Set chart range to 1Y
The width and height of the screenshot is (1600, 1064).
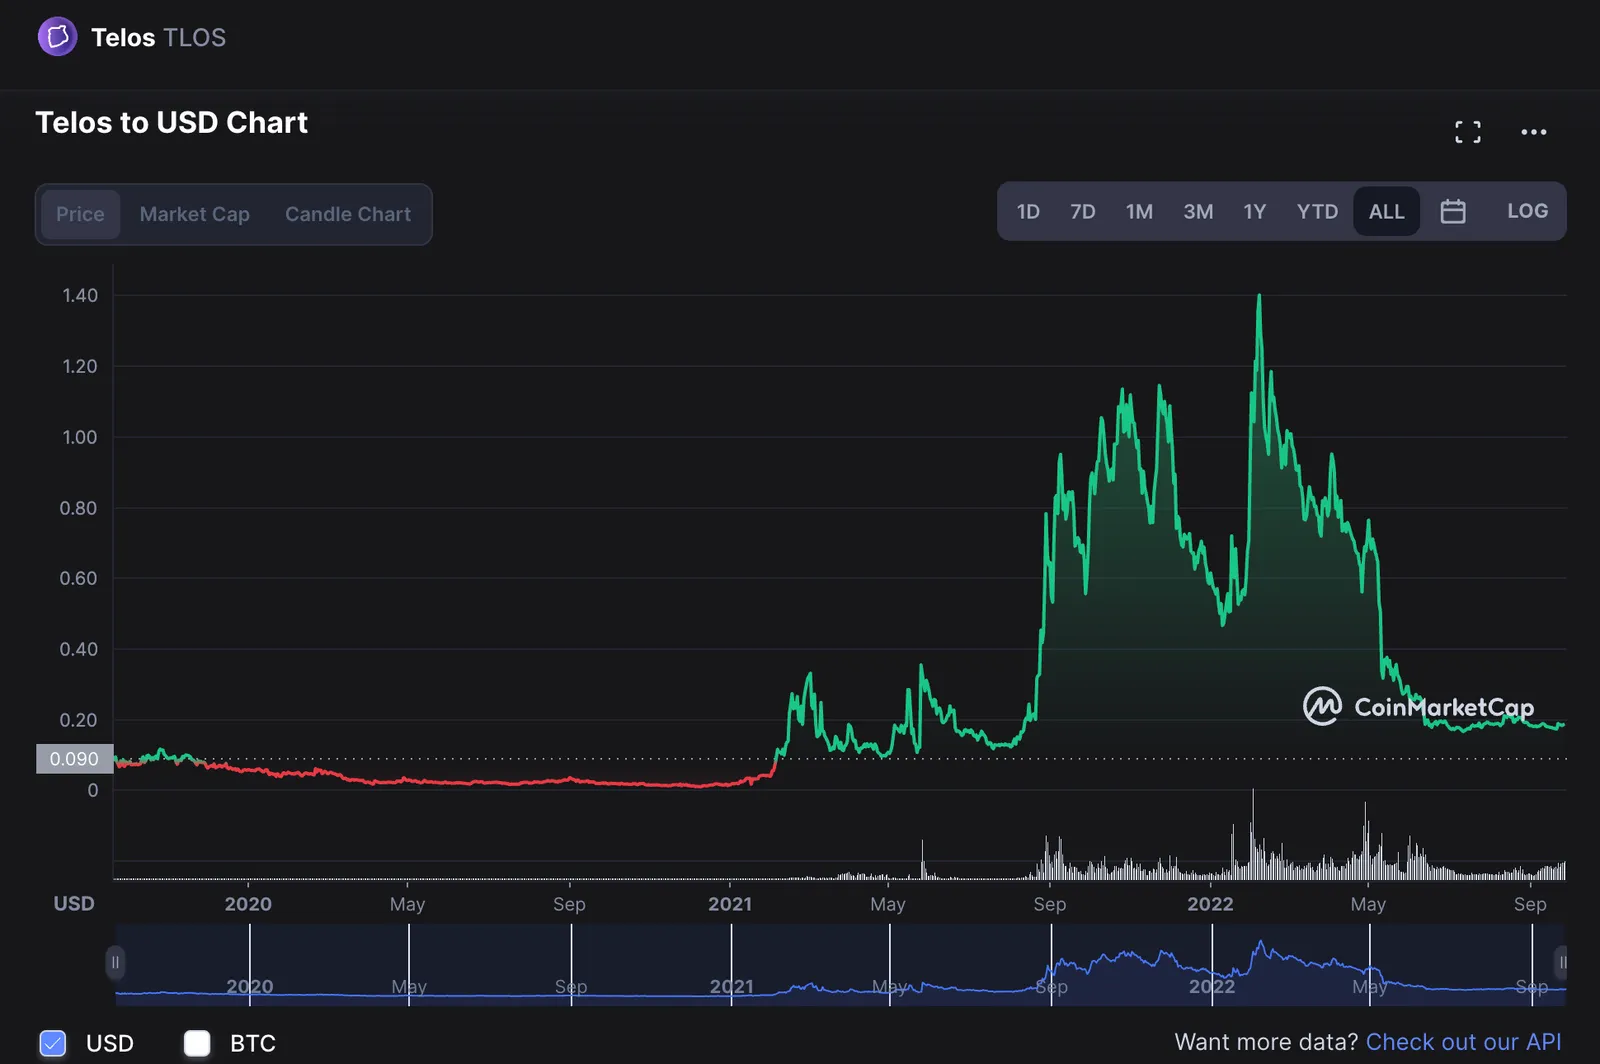click(x=1255, y=211)
